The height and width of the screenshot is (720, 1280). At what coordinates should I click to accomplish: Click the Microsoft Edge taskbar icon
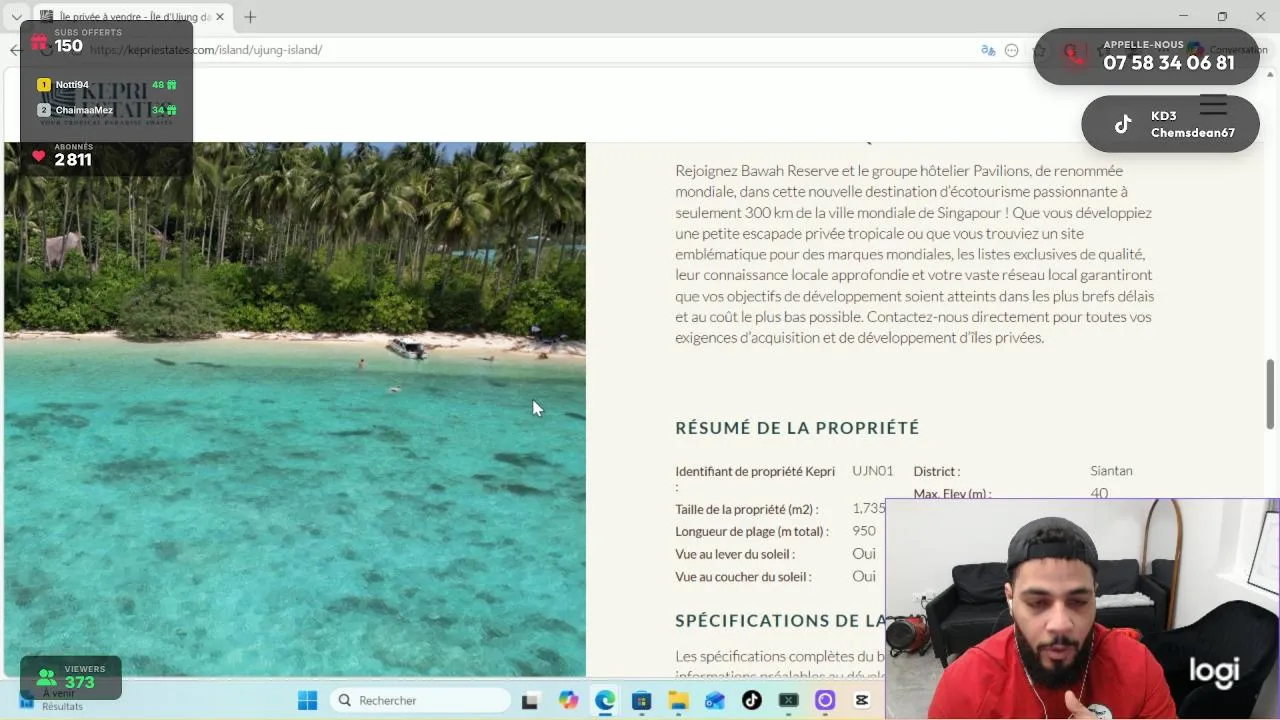(x=605, y=700)
